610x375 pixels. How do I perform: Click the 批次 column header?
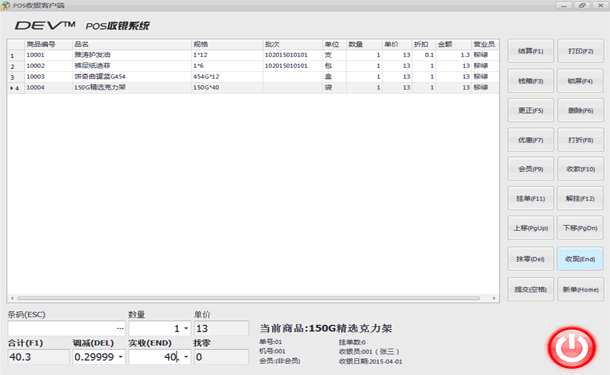pos(293,44)
